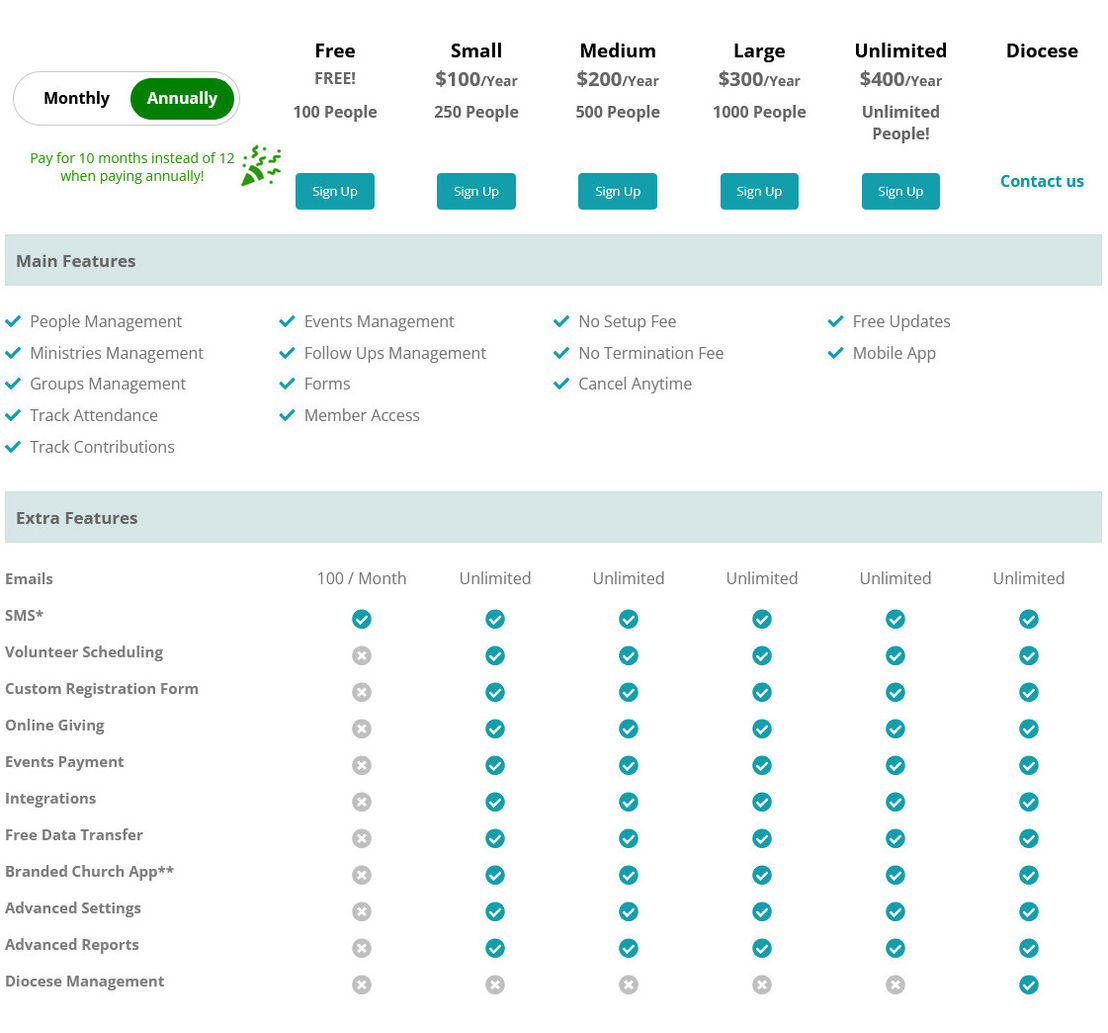Click the 'Diocese Management' row label

pos(85,981)
